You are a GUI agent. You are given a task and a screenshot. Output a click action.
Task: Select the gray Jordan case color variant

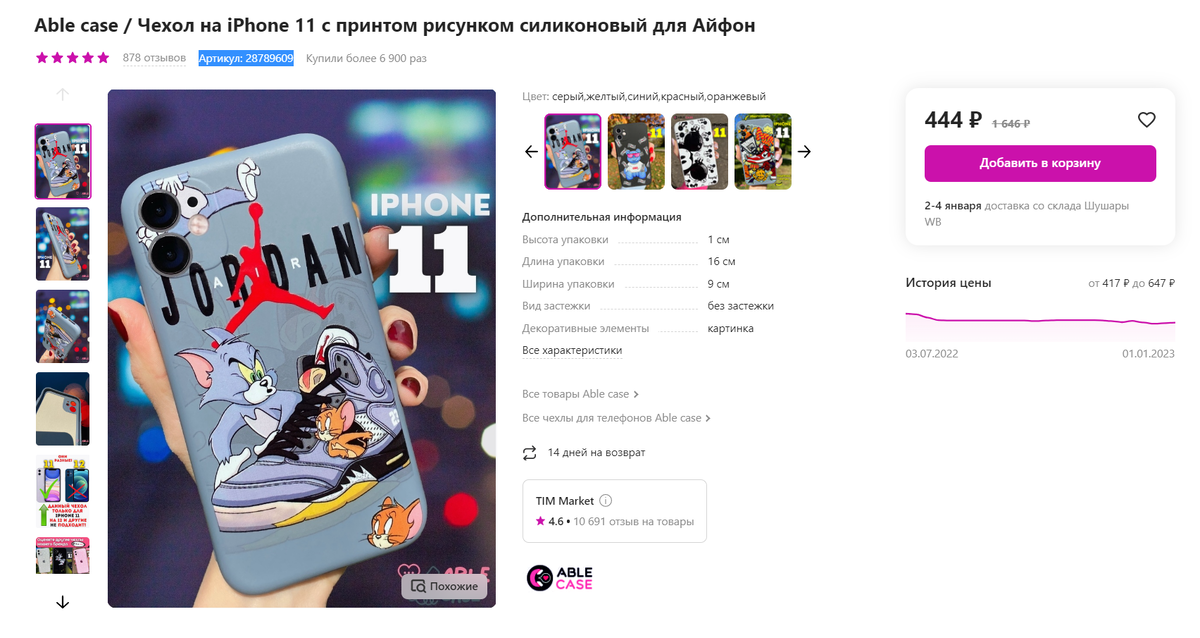(572, 152)
